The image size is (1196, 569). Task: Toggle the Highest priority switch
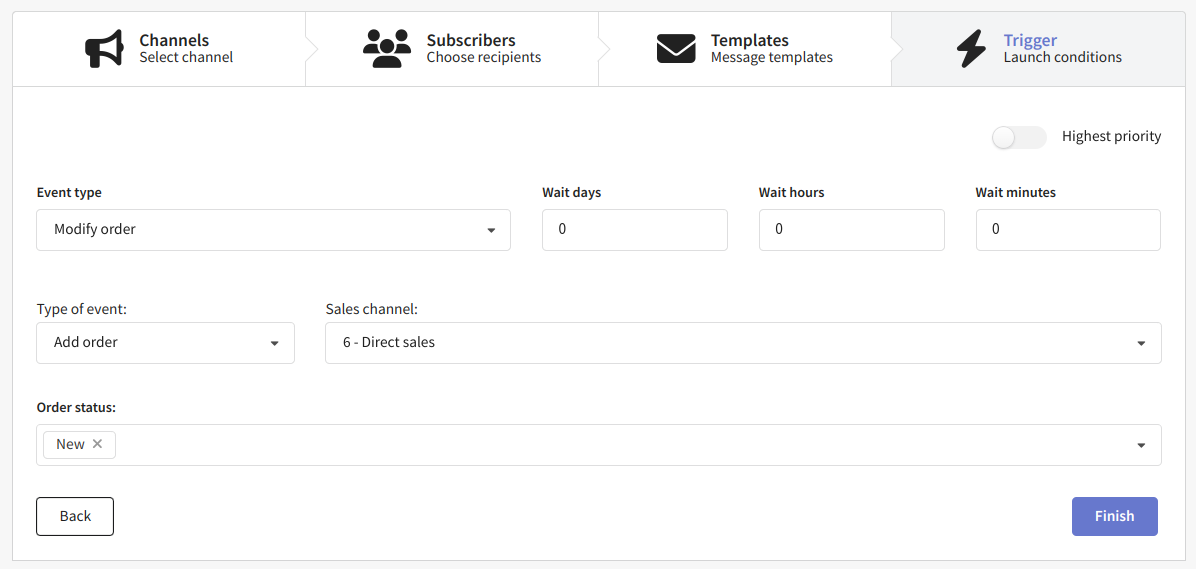1018,137
